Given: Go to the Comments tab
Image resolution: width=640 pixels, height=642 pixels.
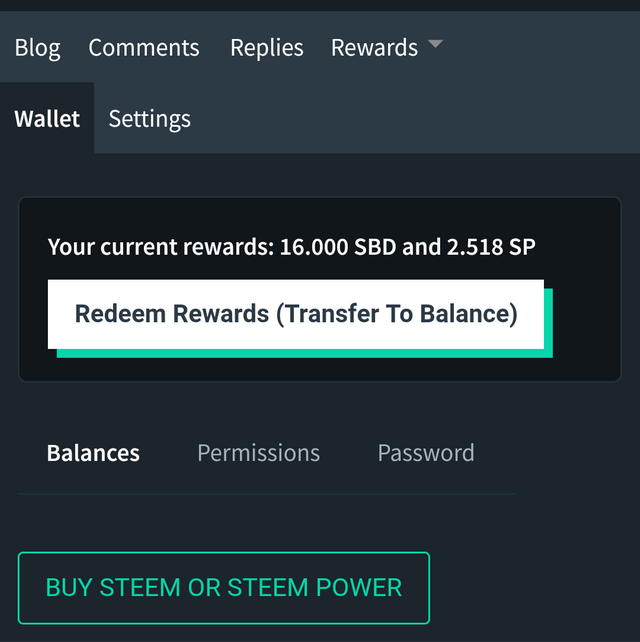Looking at the screenshot, I should click(x=144, y=48).
